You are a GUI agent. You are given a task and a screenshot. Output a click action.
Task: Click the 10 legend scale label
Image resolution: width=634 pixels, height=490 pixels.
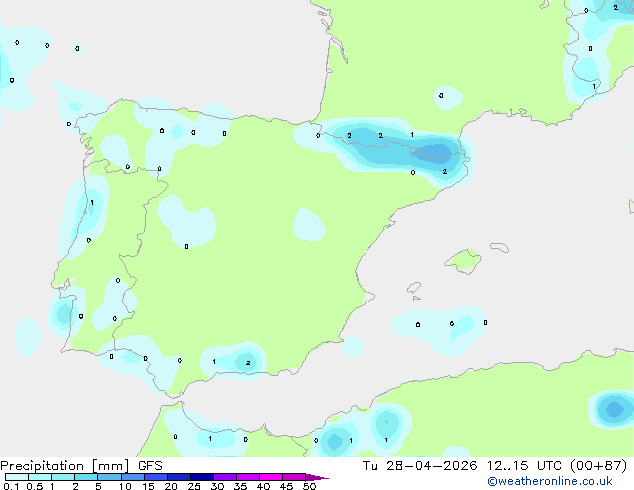click(125, 486)
